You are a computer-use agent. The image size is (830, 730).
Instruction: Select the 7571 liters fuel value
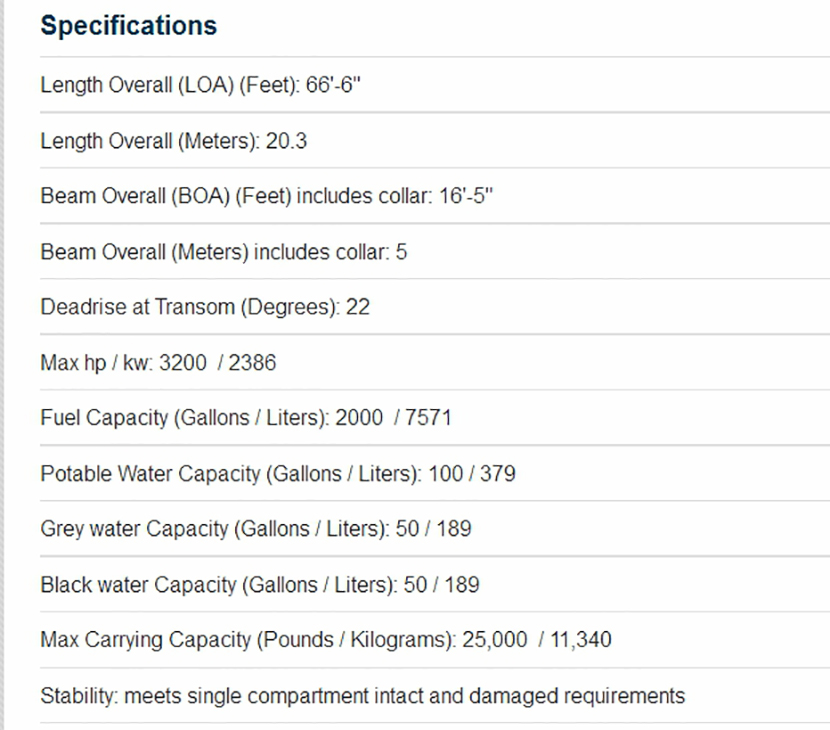point(428,418)
